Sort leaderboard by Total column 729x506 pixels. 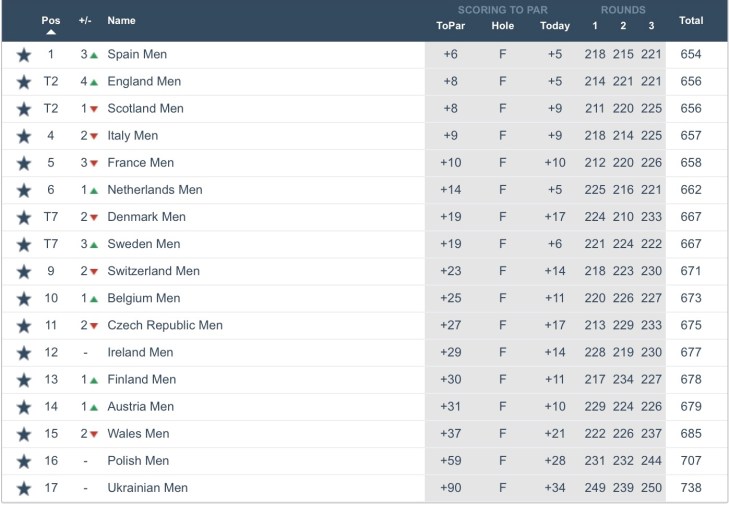pyautogui.click(x=690, y=20)
